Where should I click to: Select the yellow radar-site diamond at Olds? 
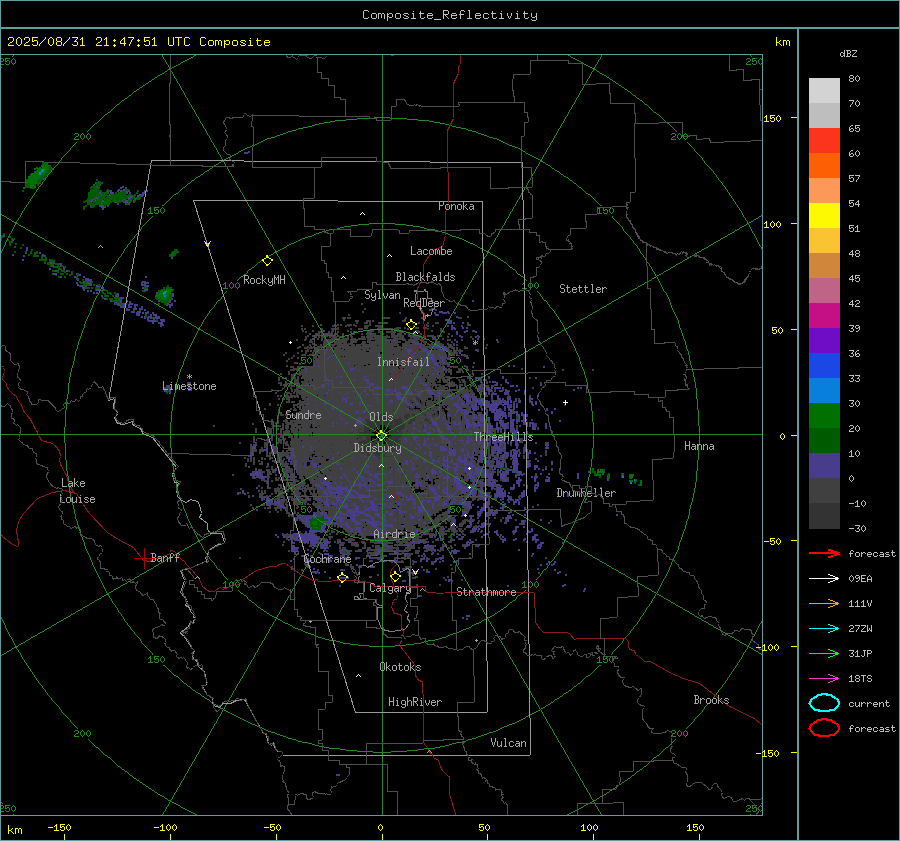click(382, 436)
